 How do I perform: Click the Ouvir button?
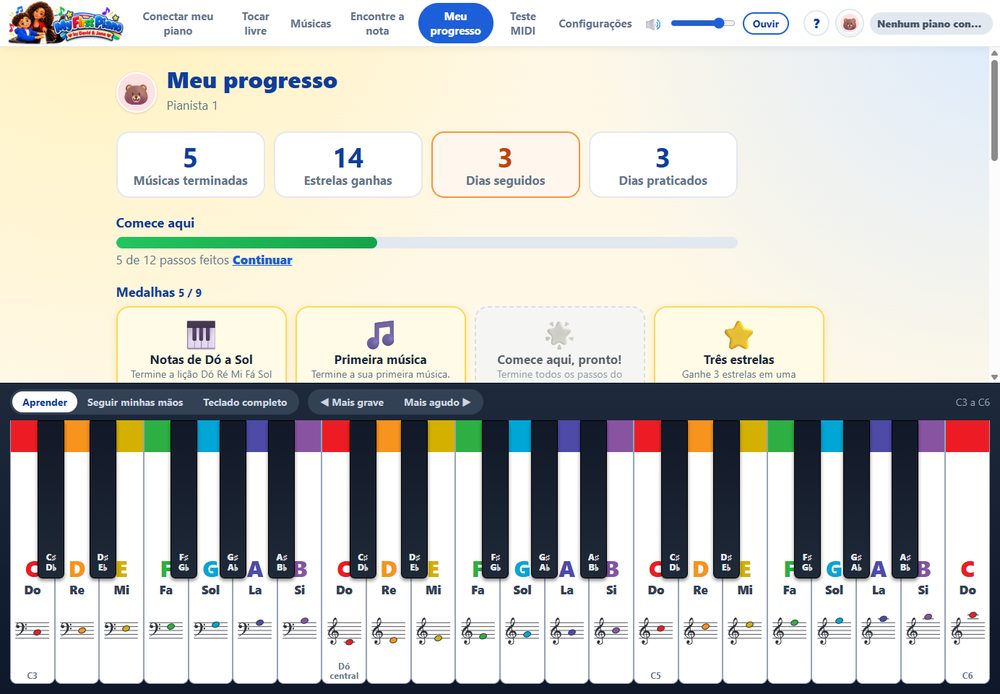tap(765, 24)
